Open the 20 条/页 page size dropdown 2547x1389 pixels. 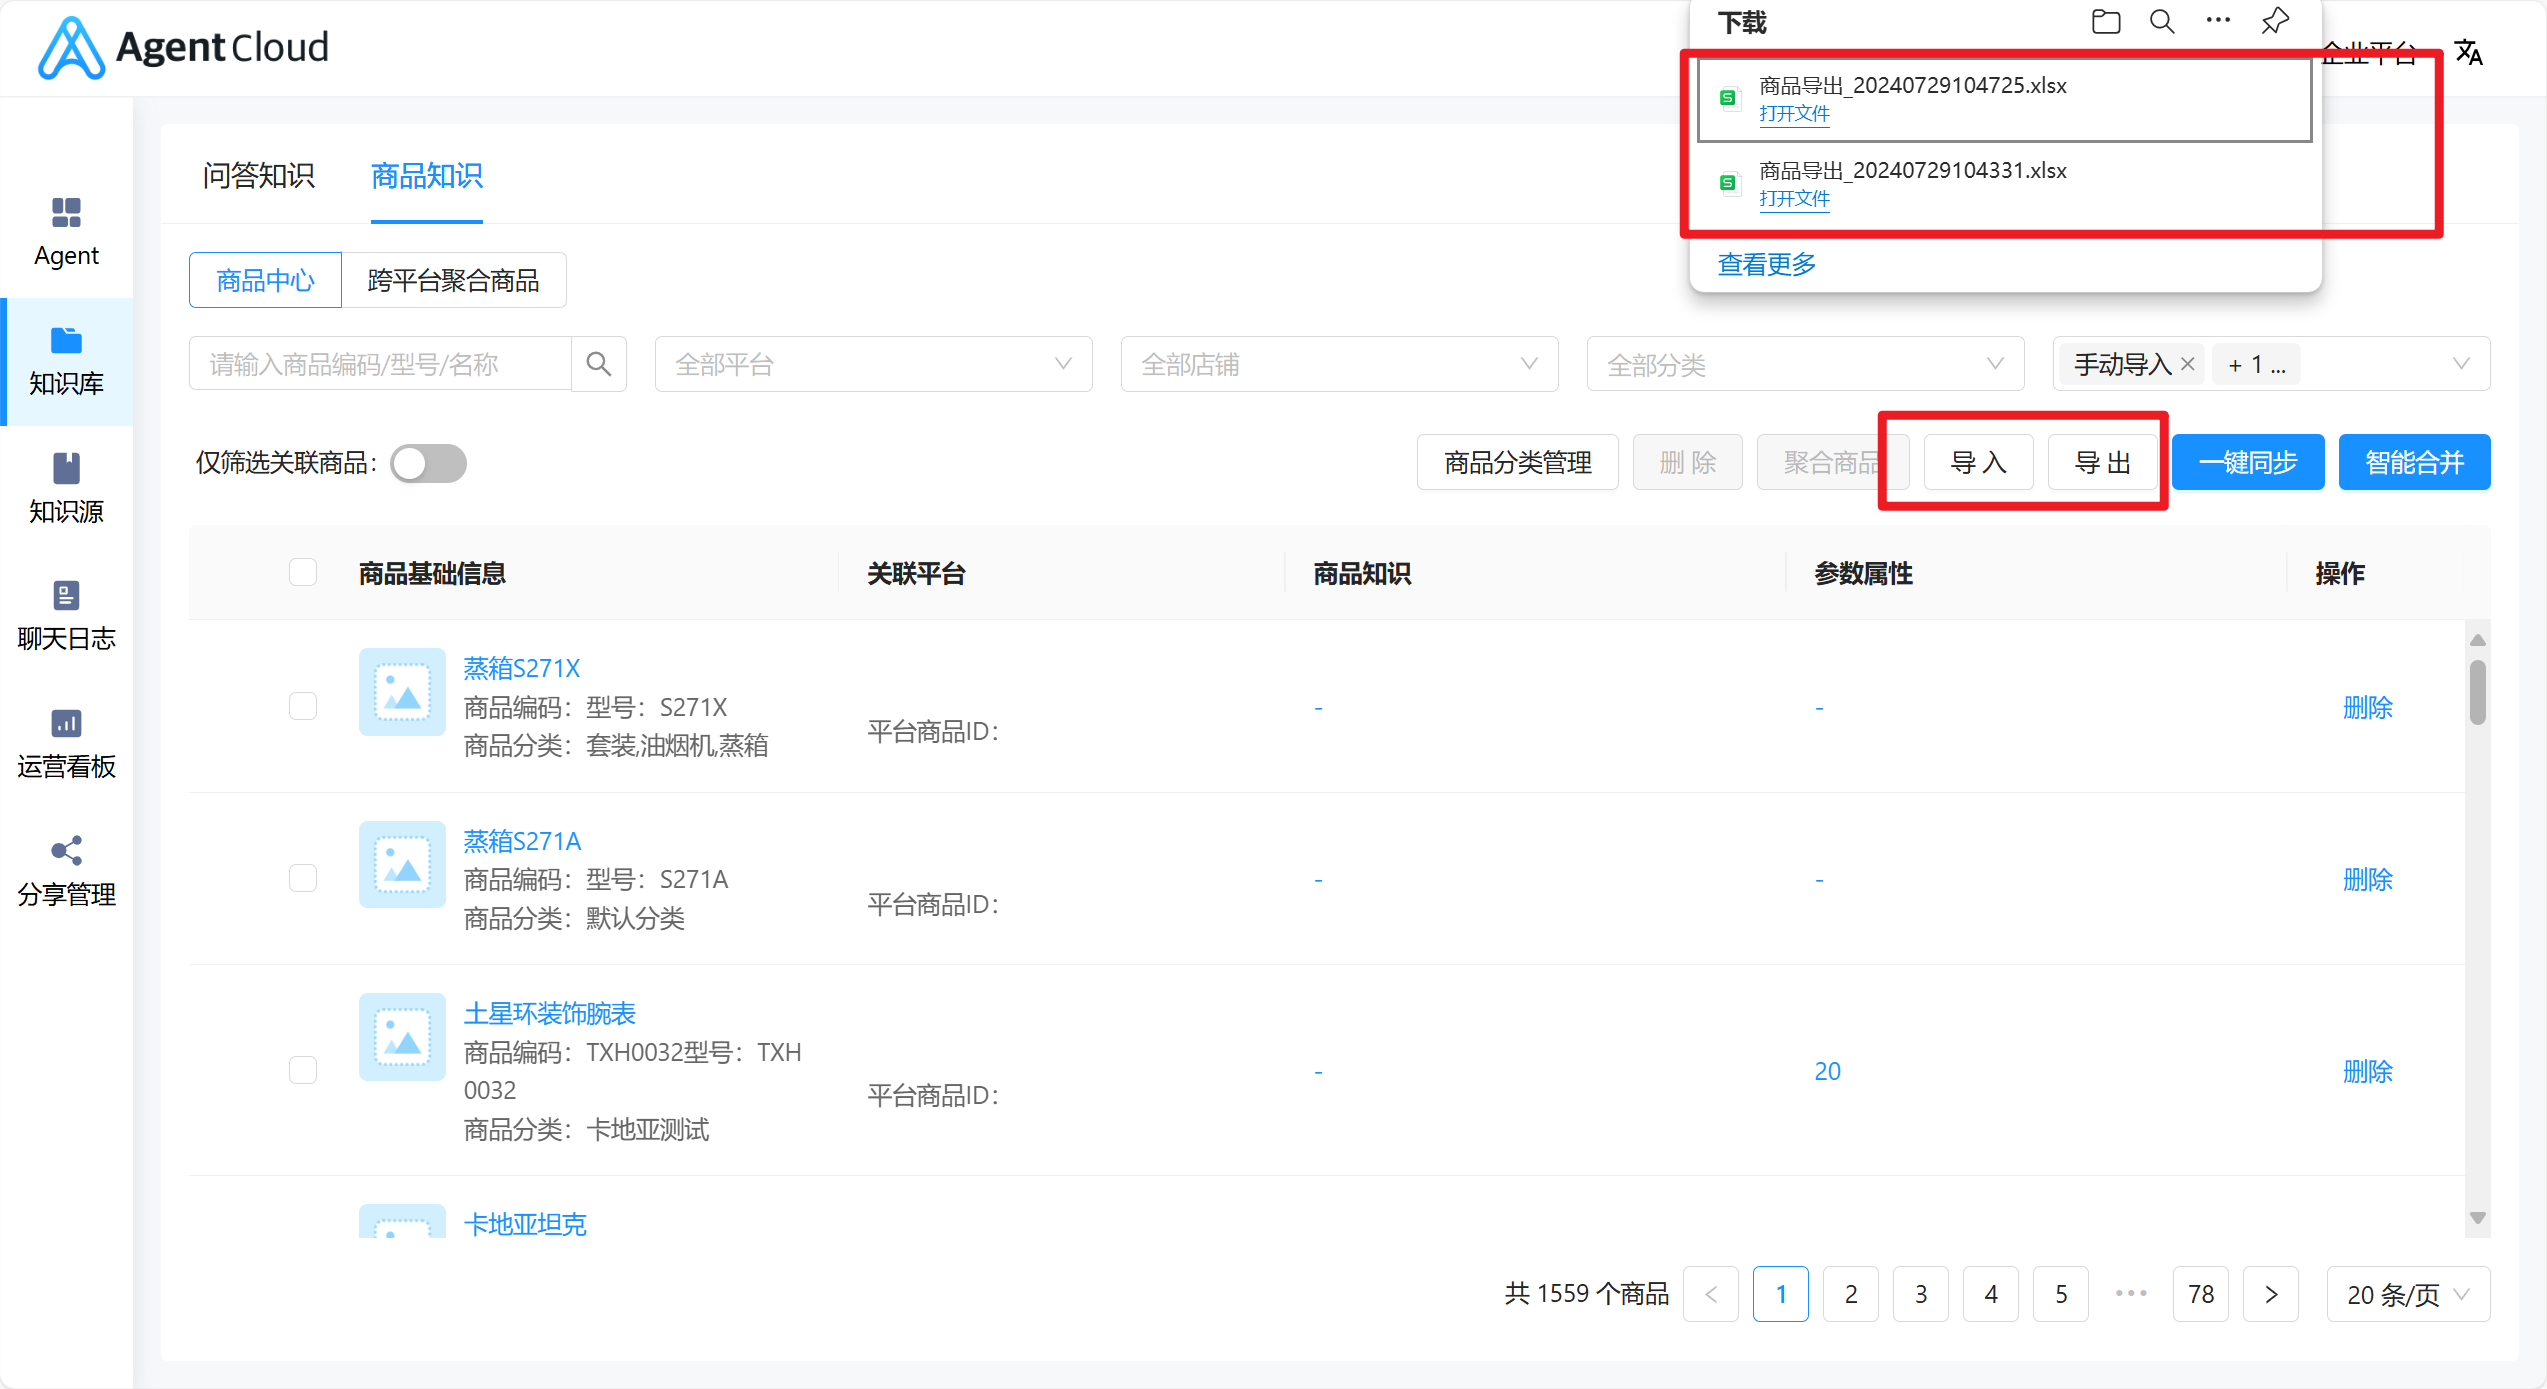[2408, 1294]
